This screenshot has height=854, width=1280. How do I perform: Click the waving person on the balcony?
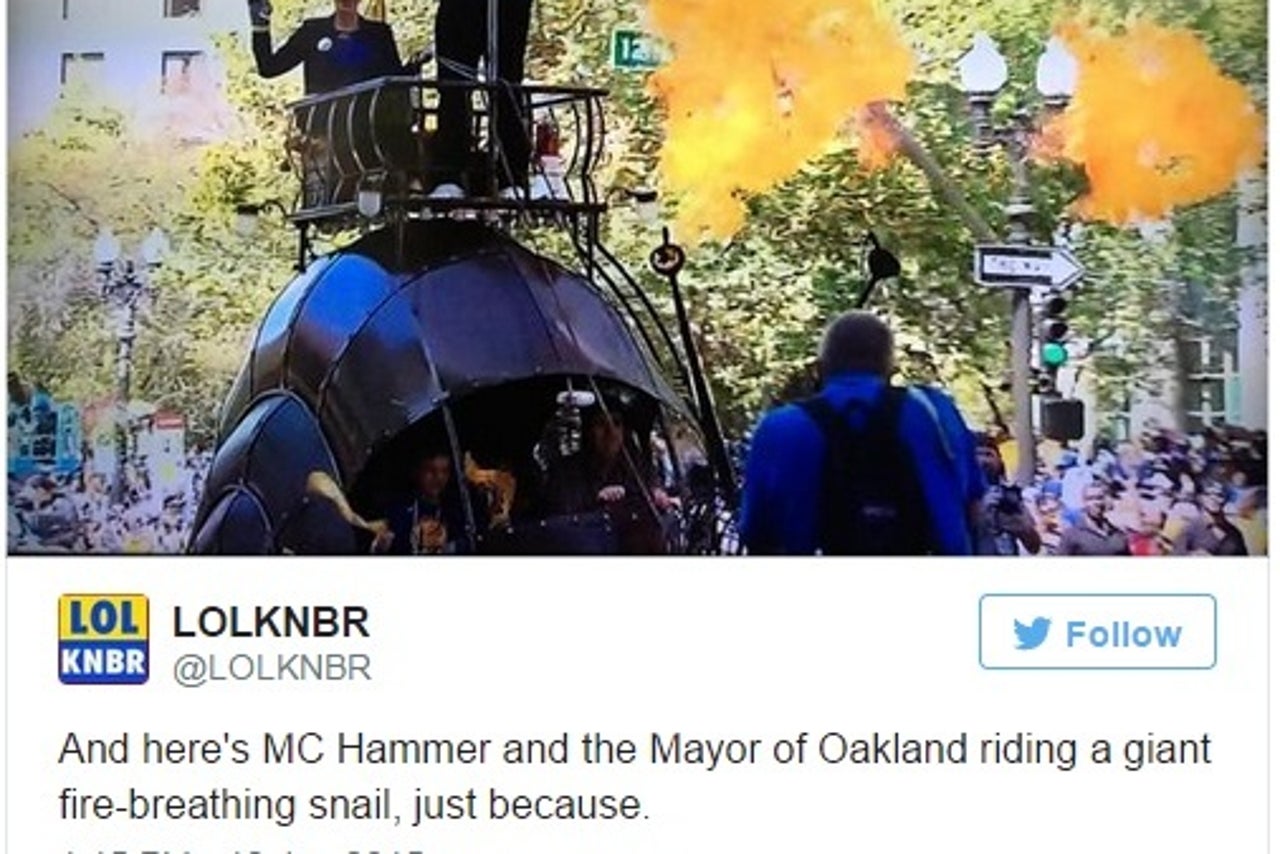pos(328,45)
